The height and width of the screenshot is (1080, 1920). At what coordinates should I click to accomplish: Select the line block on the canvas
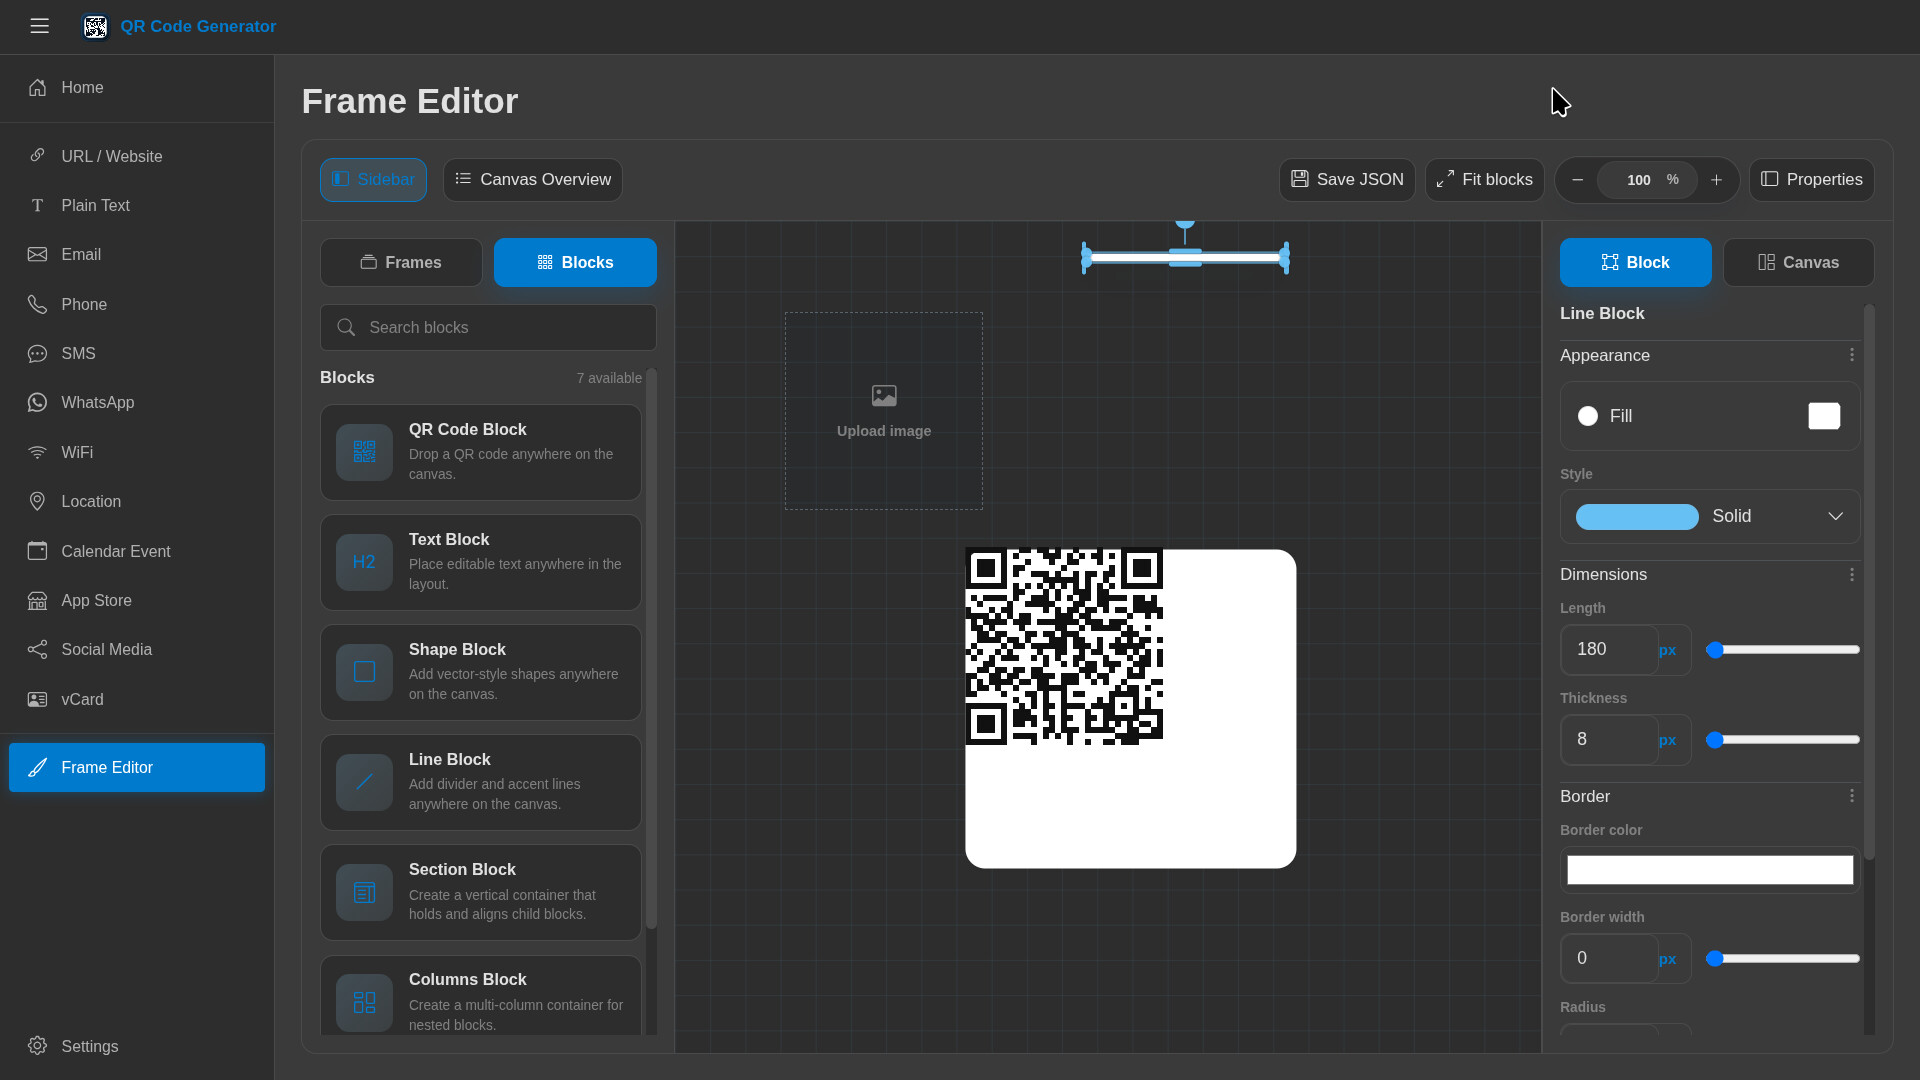click(1185, 258)
